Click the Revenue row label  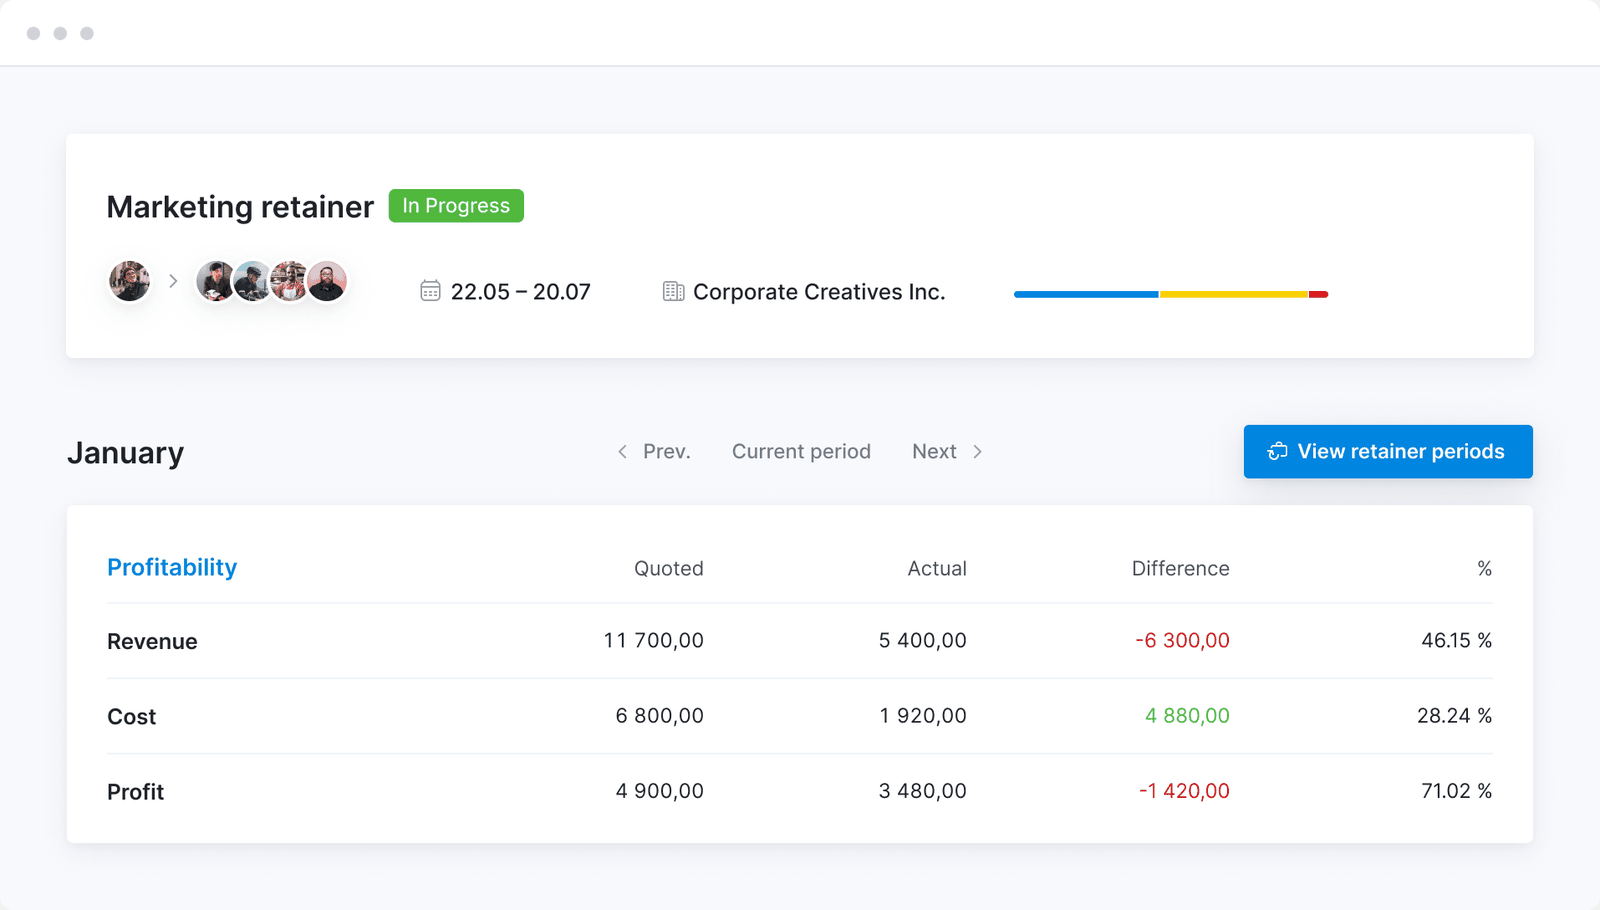[152, 641]
